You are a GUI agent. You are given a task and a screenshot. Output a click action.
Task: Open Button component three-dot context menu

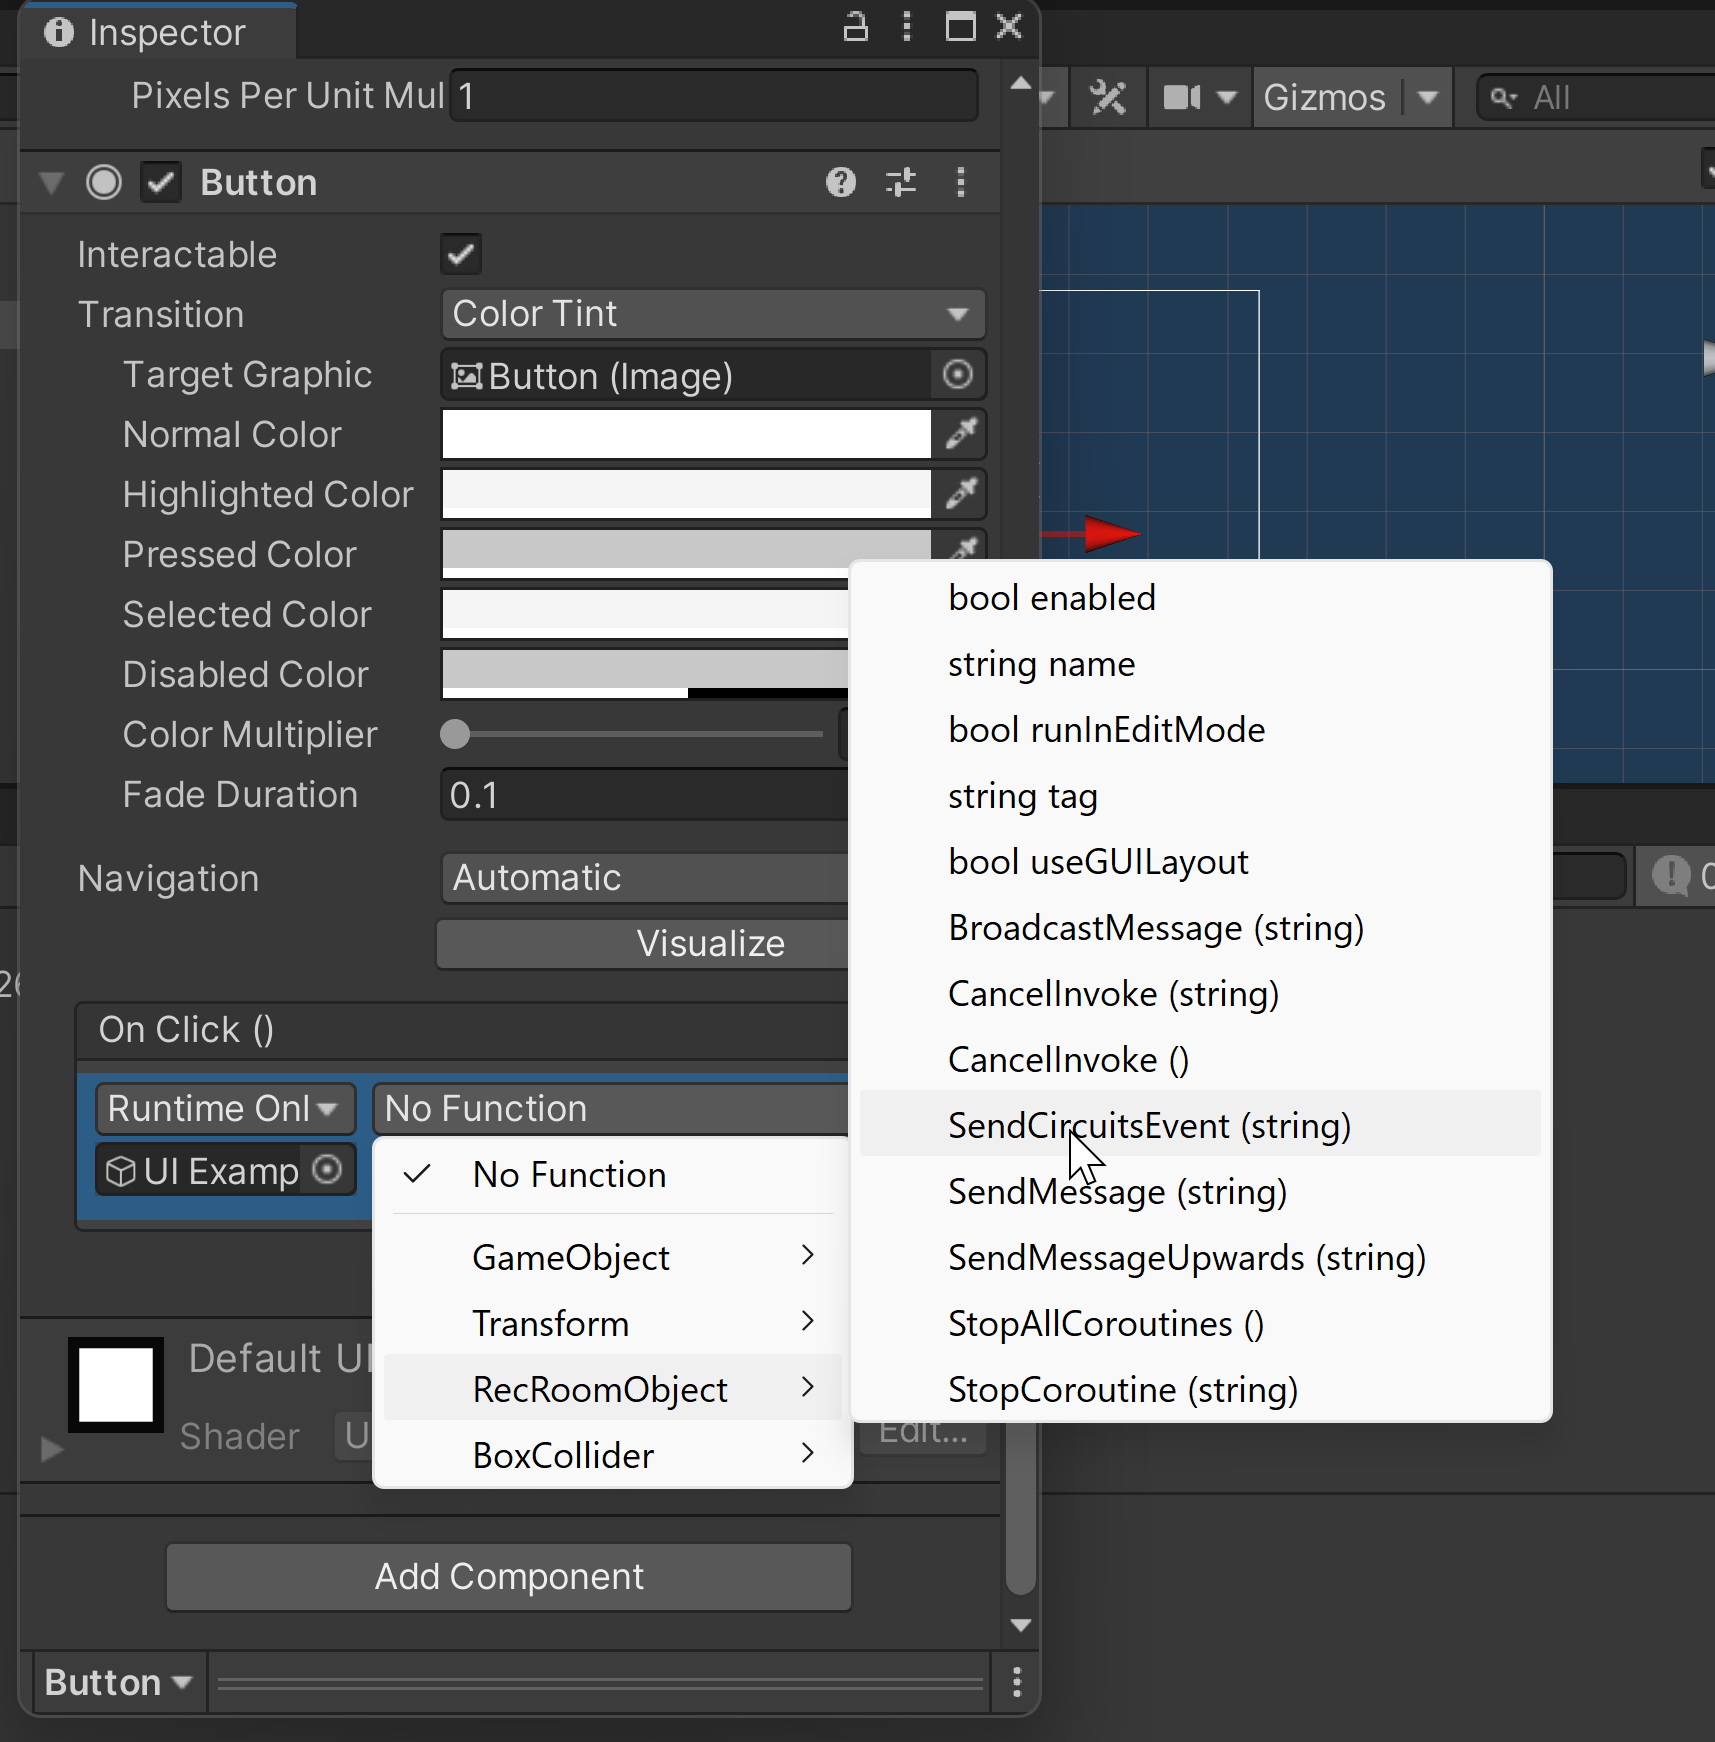pos(960,182)
